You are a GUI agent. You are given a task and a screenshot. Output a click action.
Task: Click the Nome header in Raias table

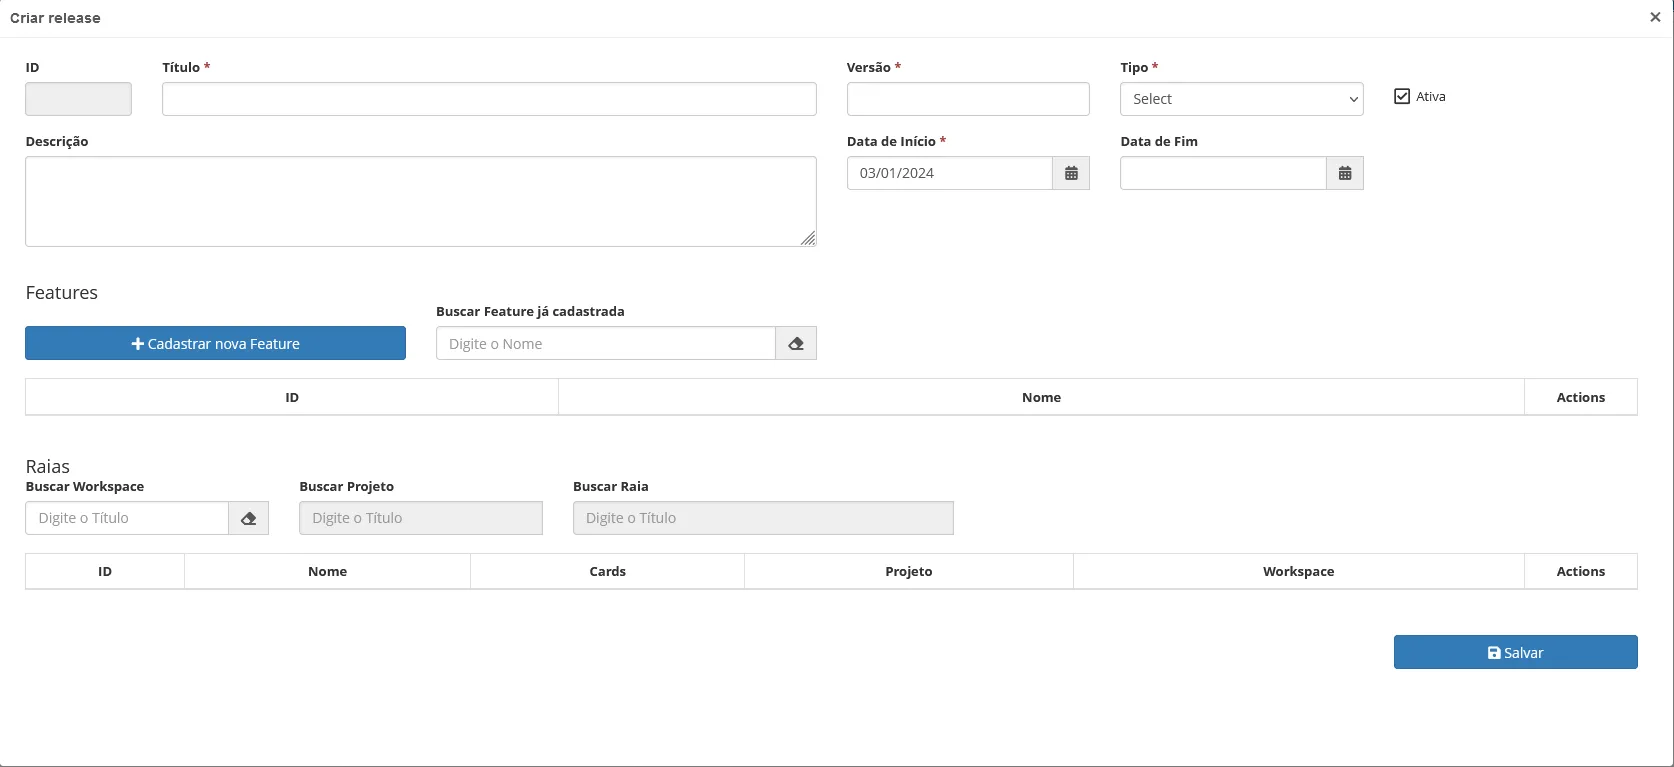327,571
